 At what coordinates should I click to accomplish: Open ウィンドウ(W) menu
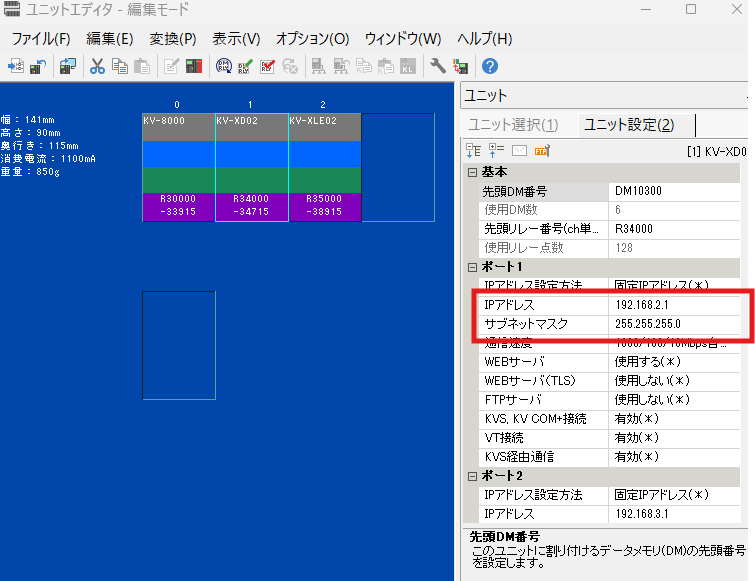[x=403, y=39]
